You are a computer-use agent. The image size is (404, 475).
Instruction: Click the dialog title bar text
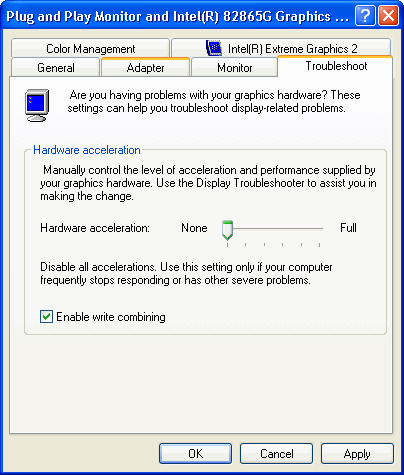pos(177,16)
